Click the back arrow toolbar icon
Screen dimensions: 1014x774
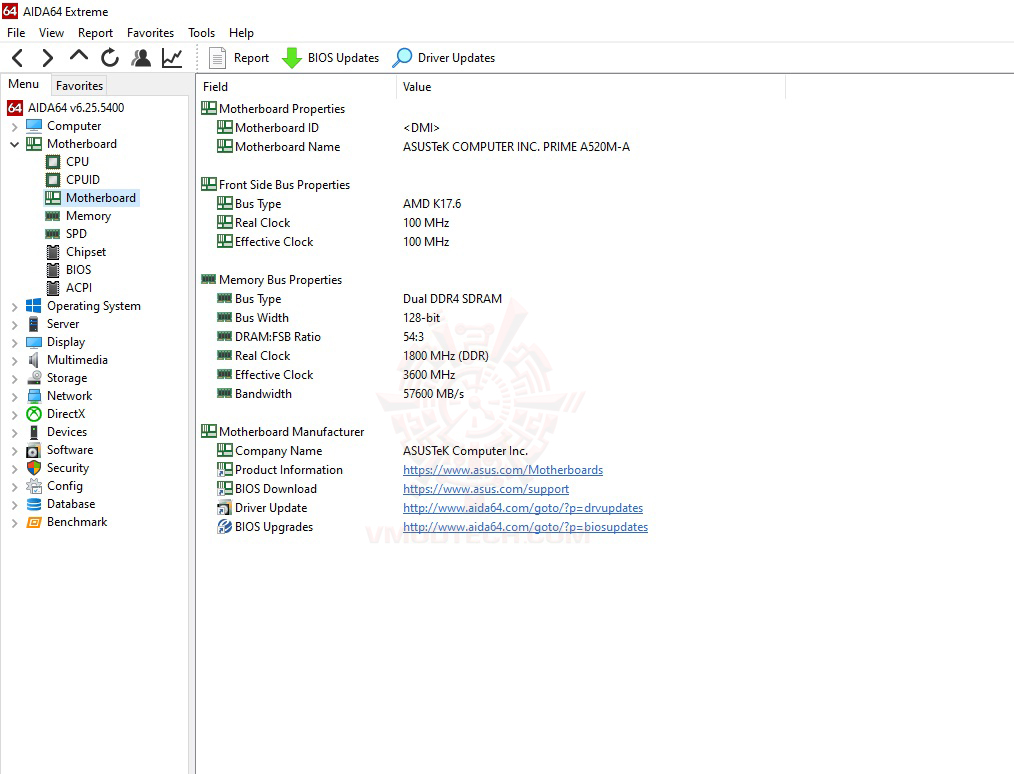16,57
